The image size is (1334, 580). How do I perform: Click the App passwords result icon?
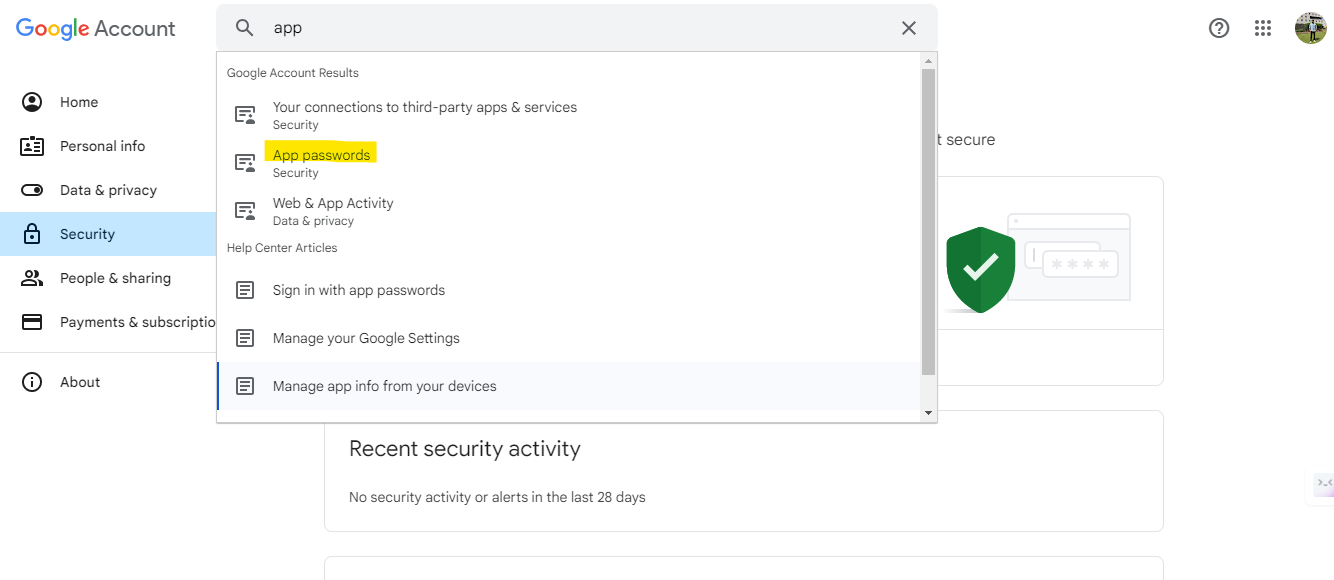[x=245, y=163]
